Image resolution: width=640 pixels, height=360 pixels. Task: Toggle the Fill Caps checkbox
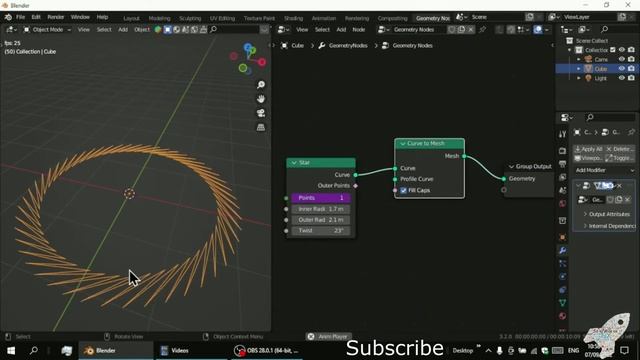click(x=404, y=190)
